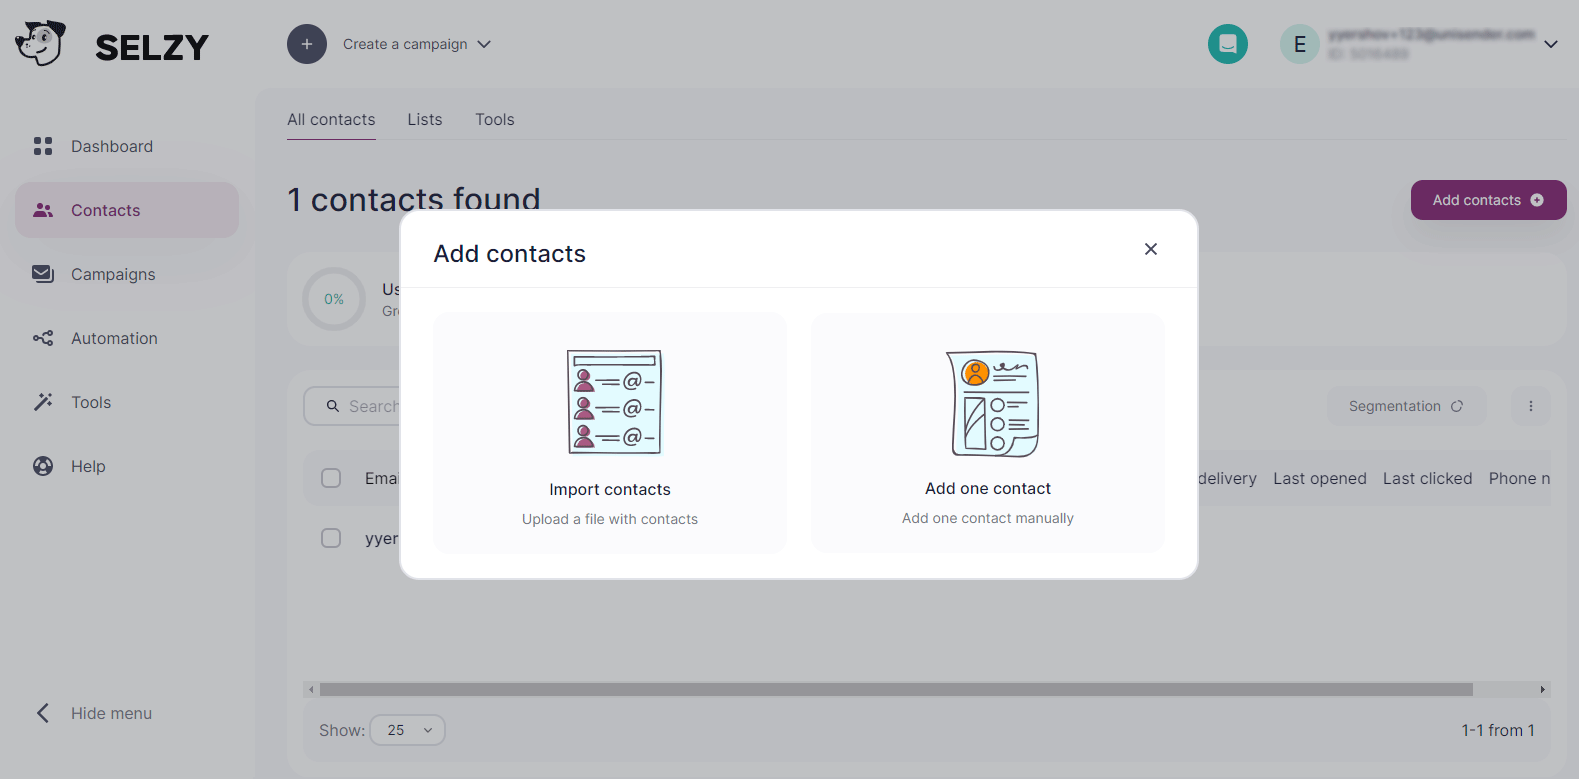
Task: Click the Search input field
Action: tap(352, 406)
